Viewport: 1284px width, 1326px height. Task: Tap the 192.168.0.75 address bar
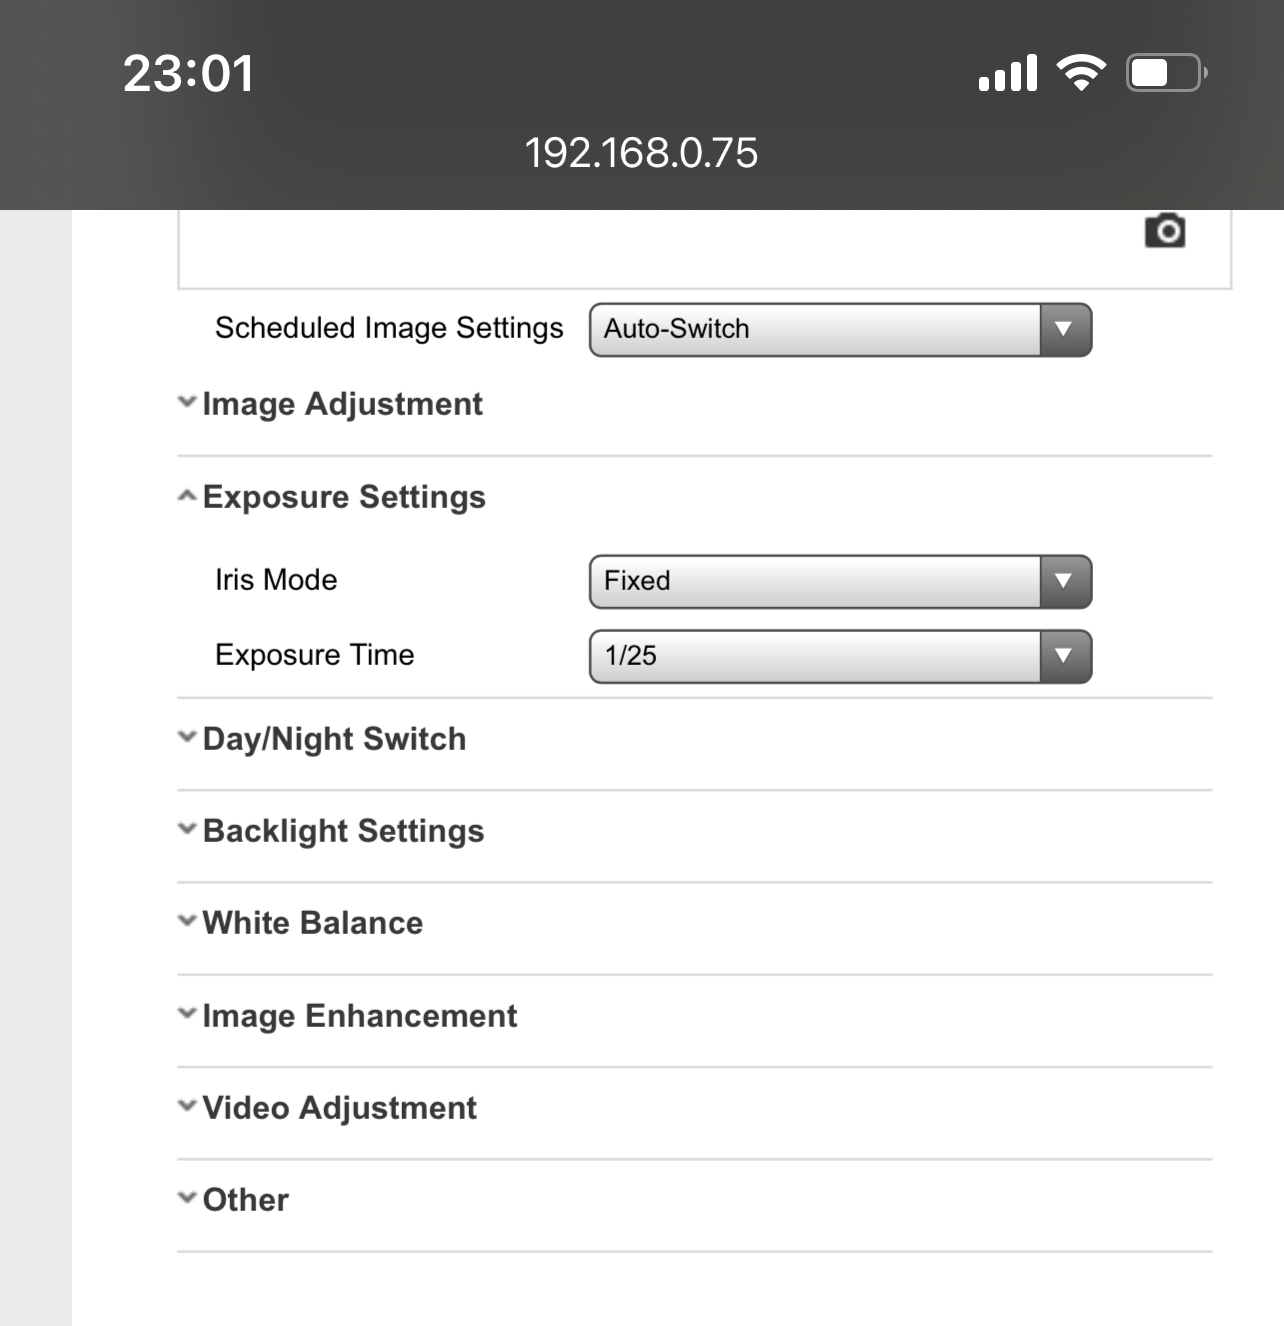641,153
